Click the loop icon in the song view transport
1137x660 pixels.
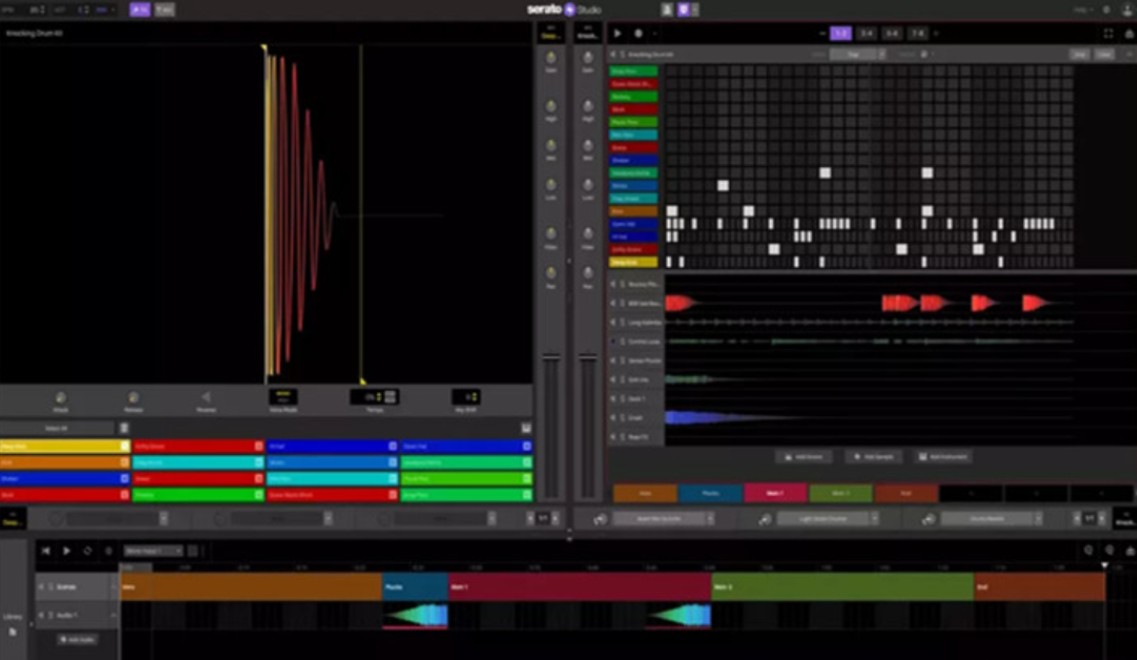[88, 550]
